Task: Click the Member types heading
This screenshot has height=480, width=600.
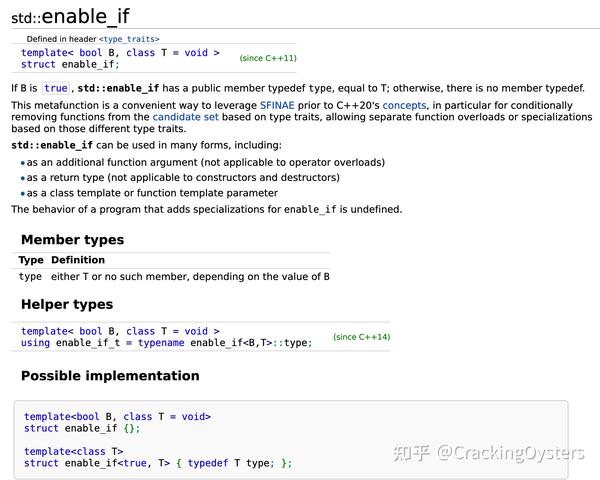Action: click(72, 240)
